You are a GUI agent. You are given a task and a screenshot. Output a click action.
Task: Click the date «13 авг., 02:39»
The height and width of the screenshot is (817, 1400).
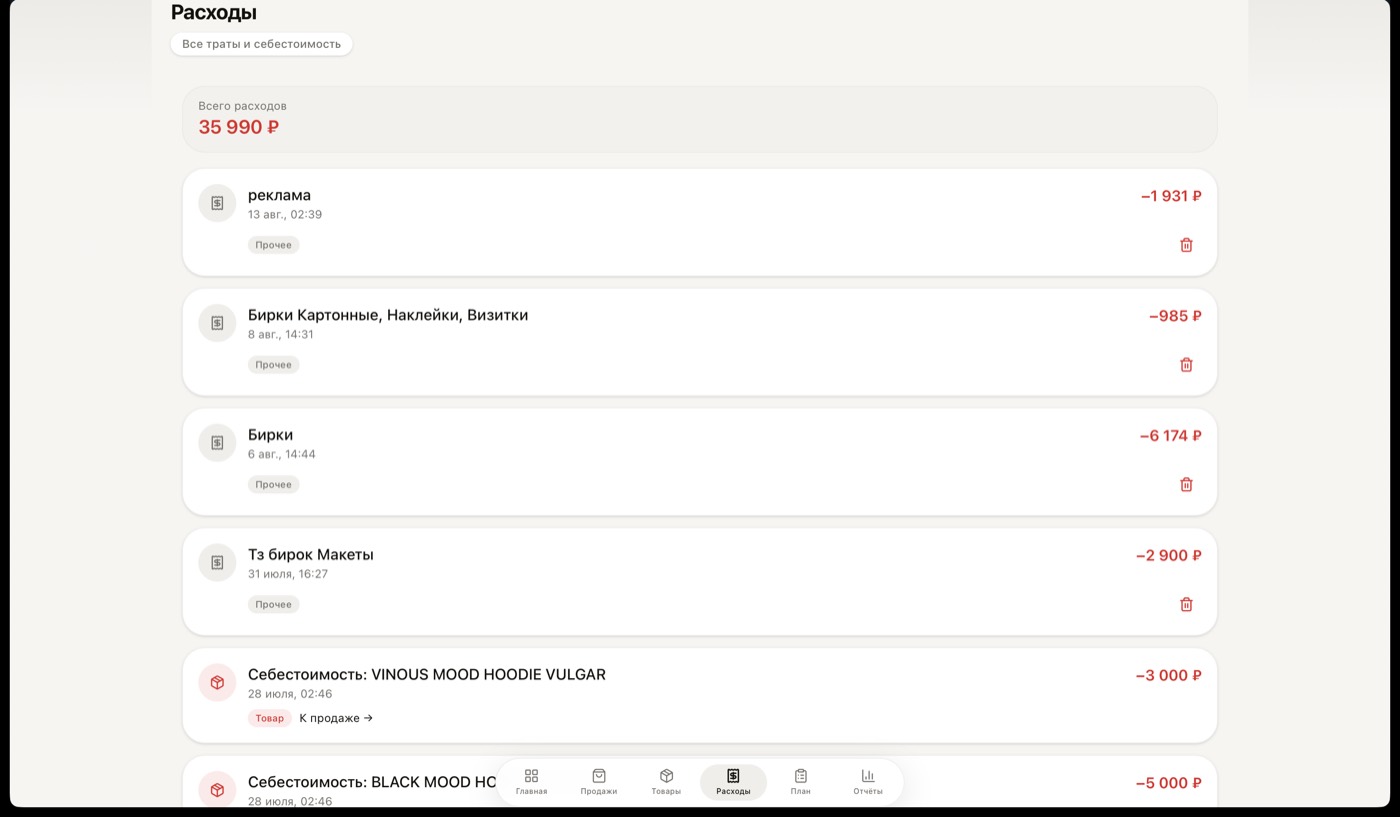click(x=285, y=215)
